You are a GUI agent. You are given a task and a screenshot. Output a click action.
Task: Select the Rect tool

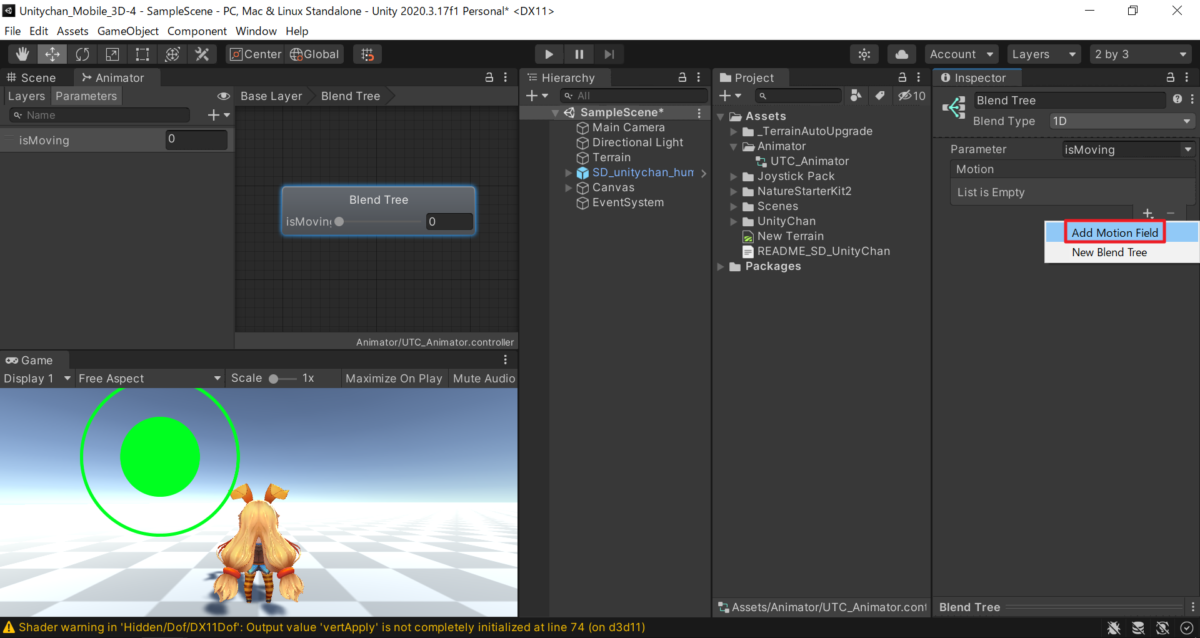tap(142, 54)
